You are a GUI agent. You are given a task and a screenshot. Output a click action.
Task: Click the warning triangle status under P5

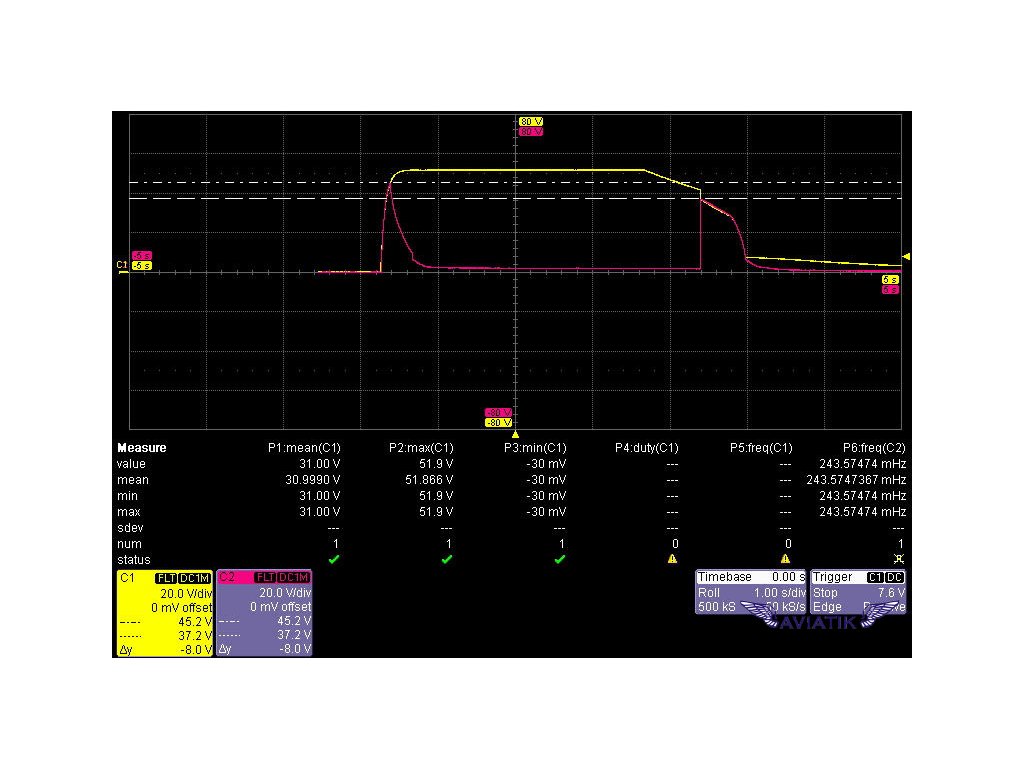(x=786, y=559)
